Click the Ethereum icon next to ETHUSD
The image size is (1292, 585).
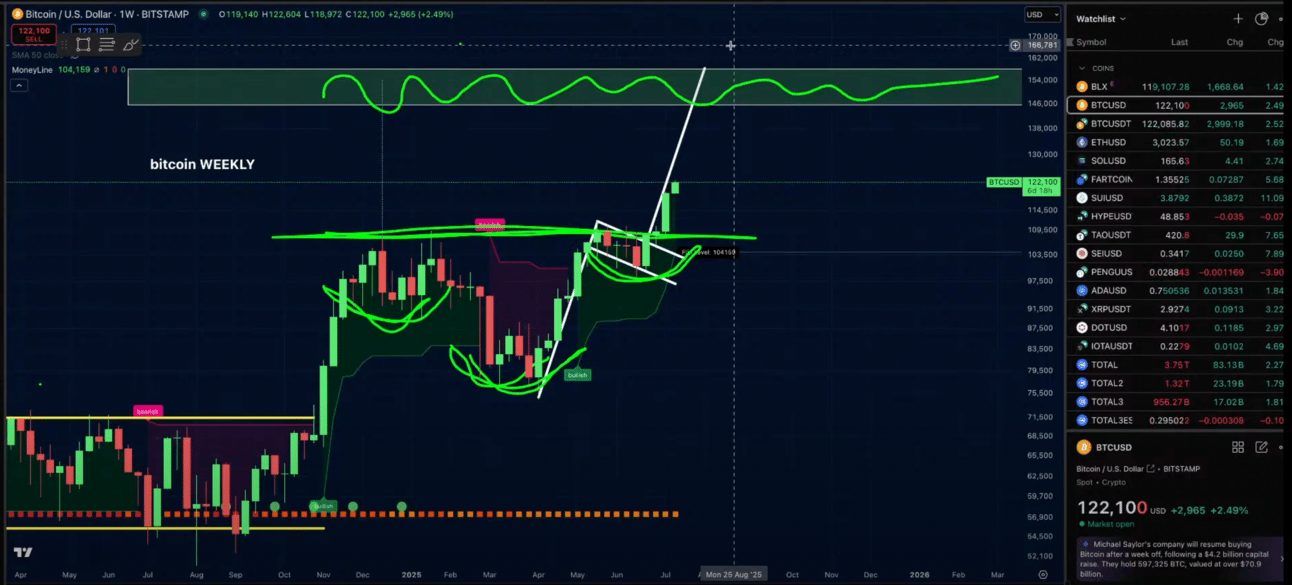(x=1081, y=142)
